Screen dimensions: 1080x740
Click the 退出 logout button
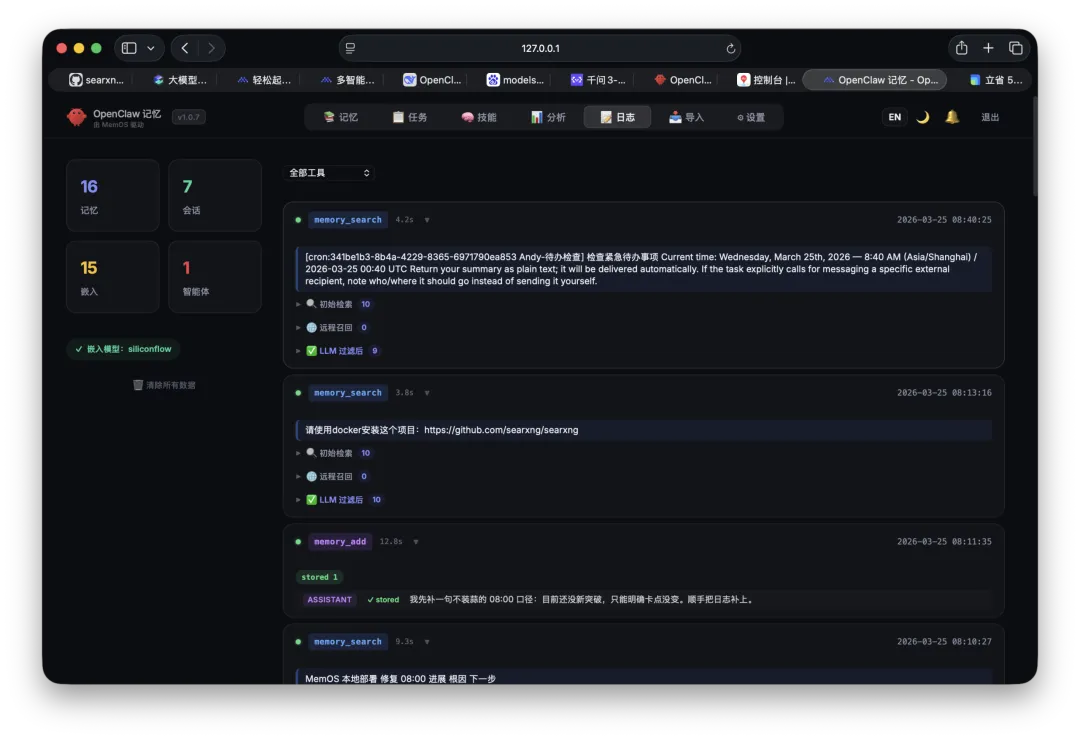(x=990, y=117)
